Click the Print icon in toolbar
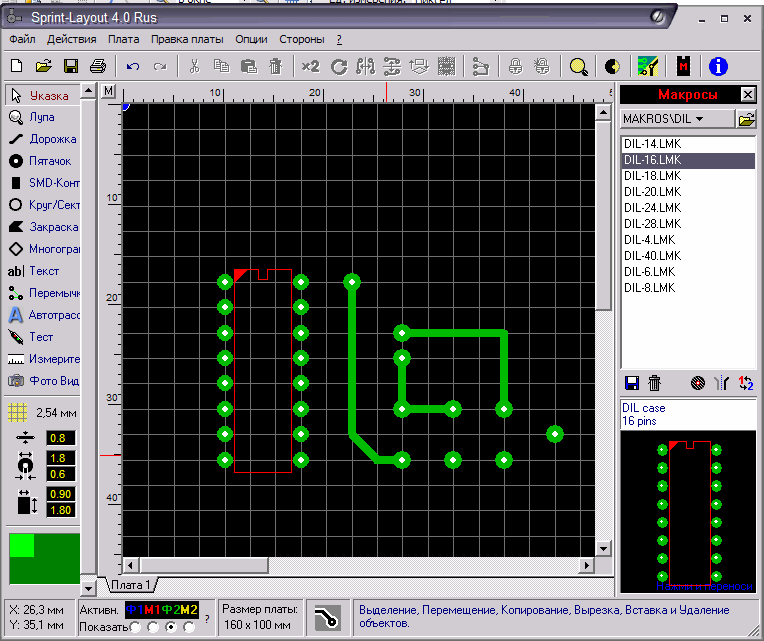Viewport: 764px width, 641px height. (98, 66)
